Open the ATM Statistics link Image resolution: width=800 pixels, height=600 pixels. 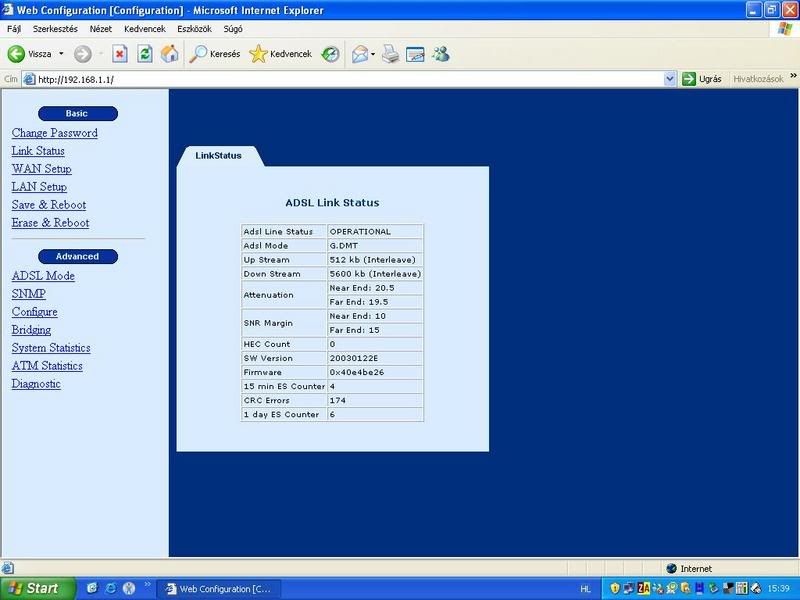pyautogui.click(x=47, y=366)
